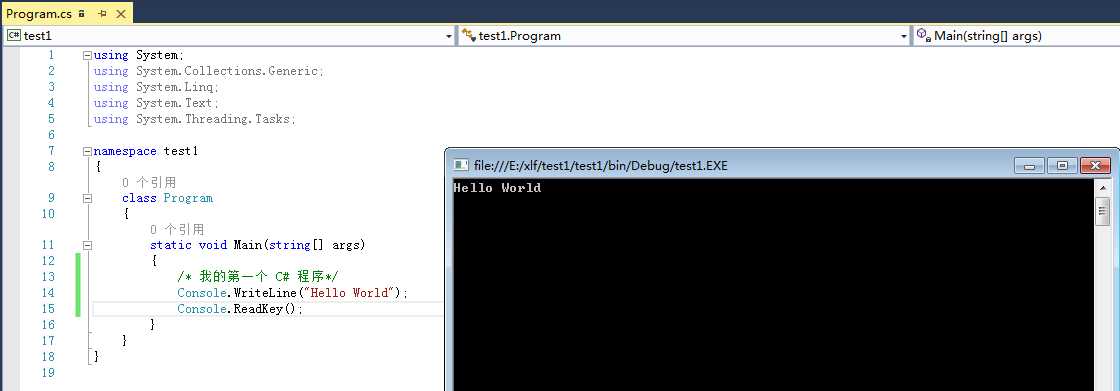The width and height of the screenshot is (1120, 391).
Task: Maximize the test1.EXE console window
Action: click(1062, 166)
